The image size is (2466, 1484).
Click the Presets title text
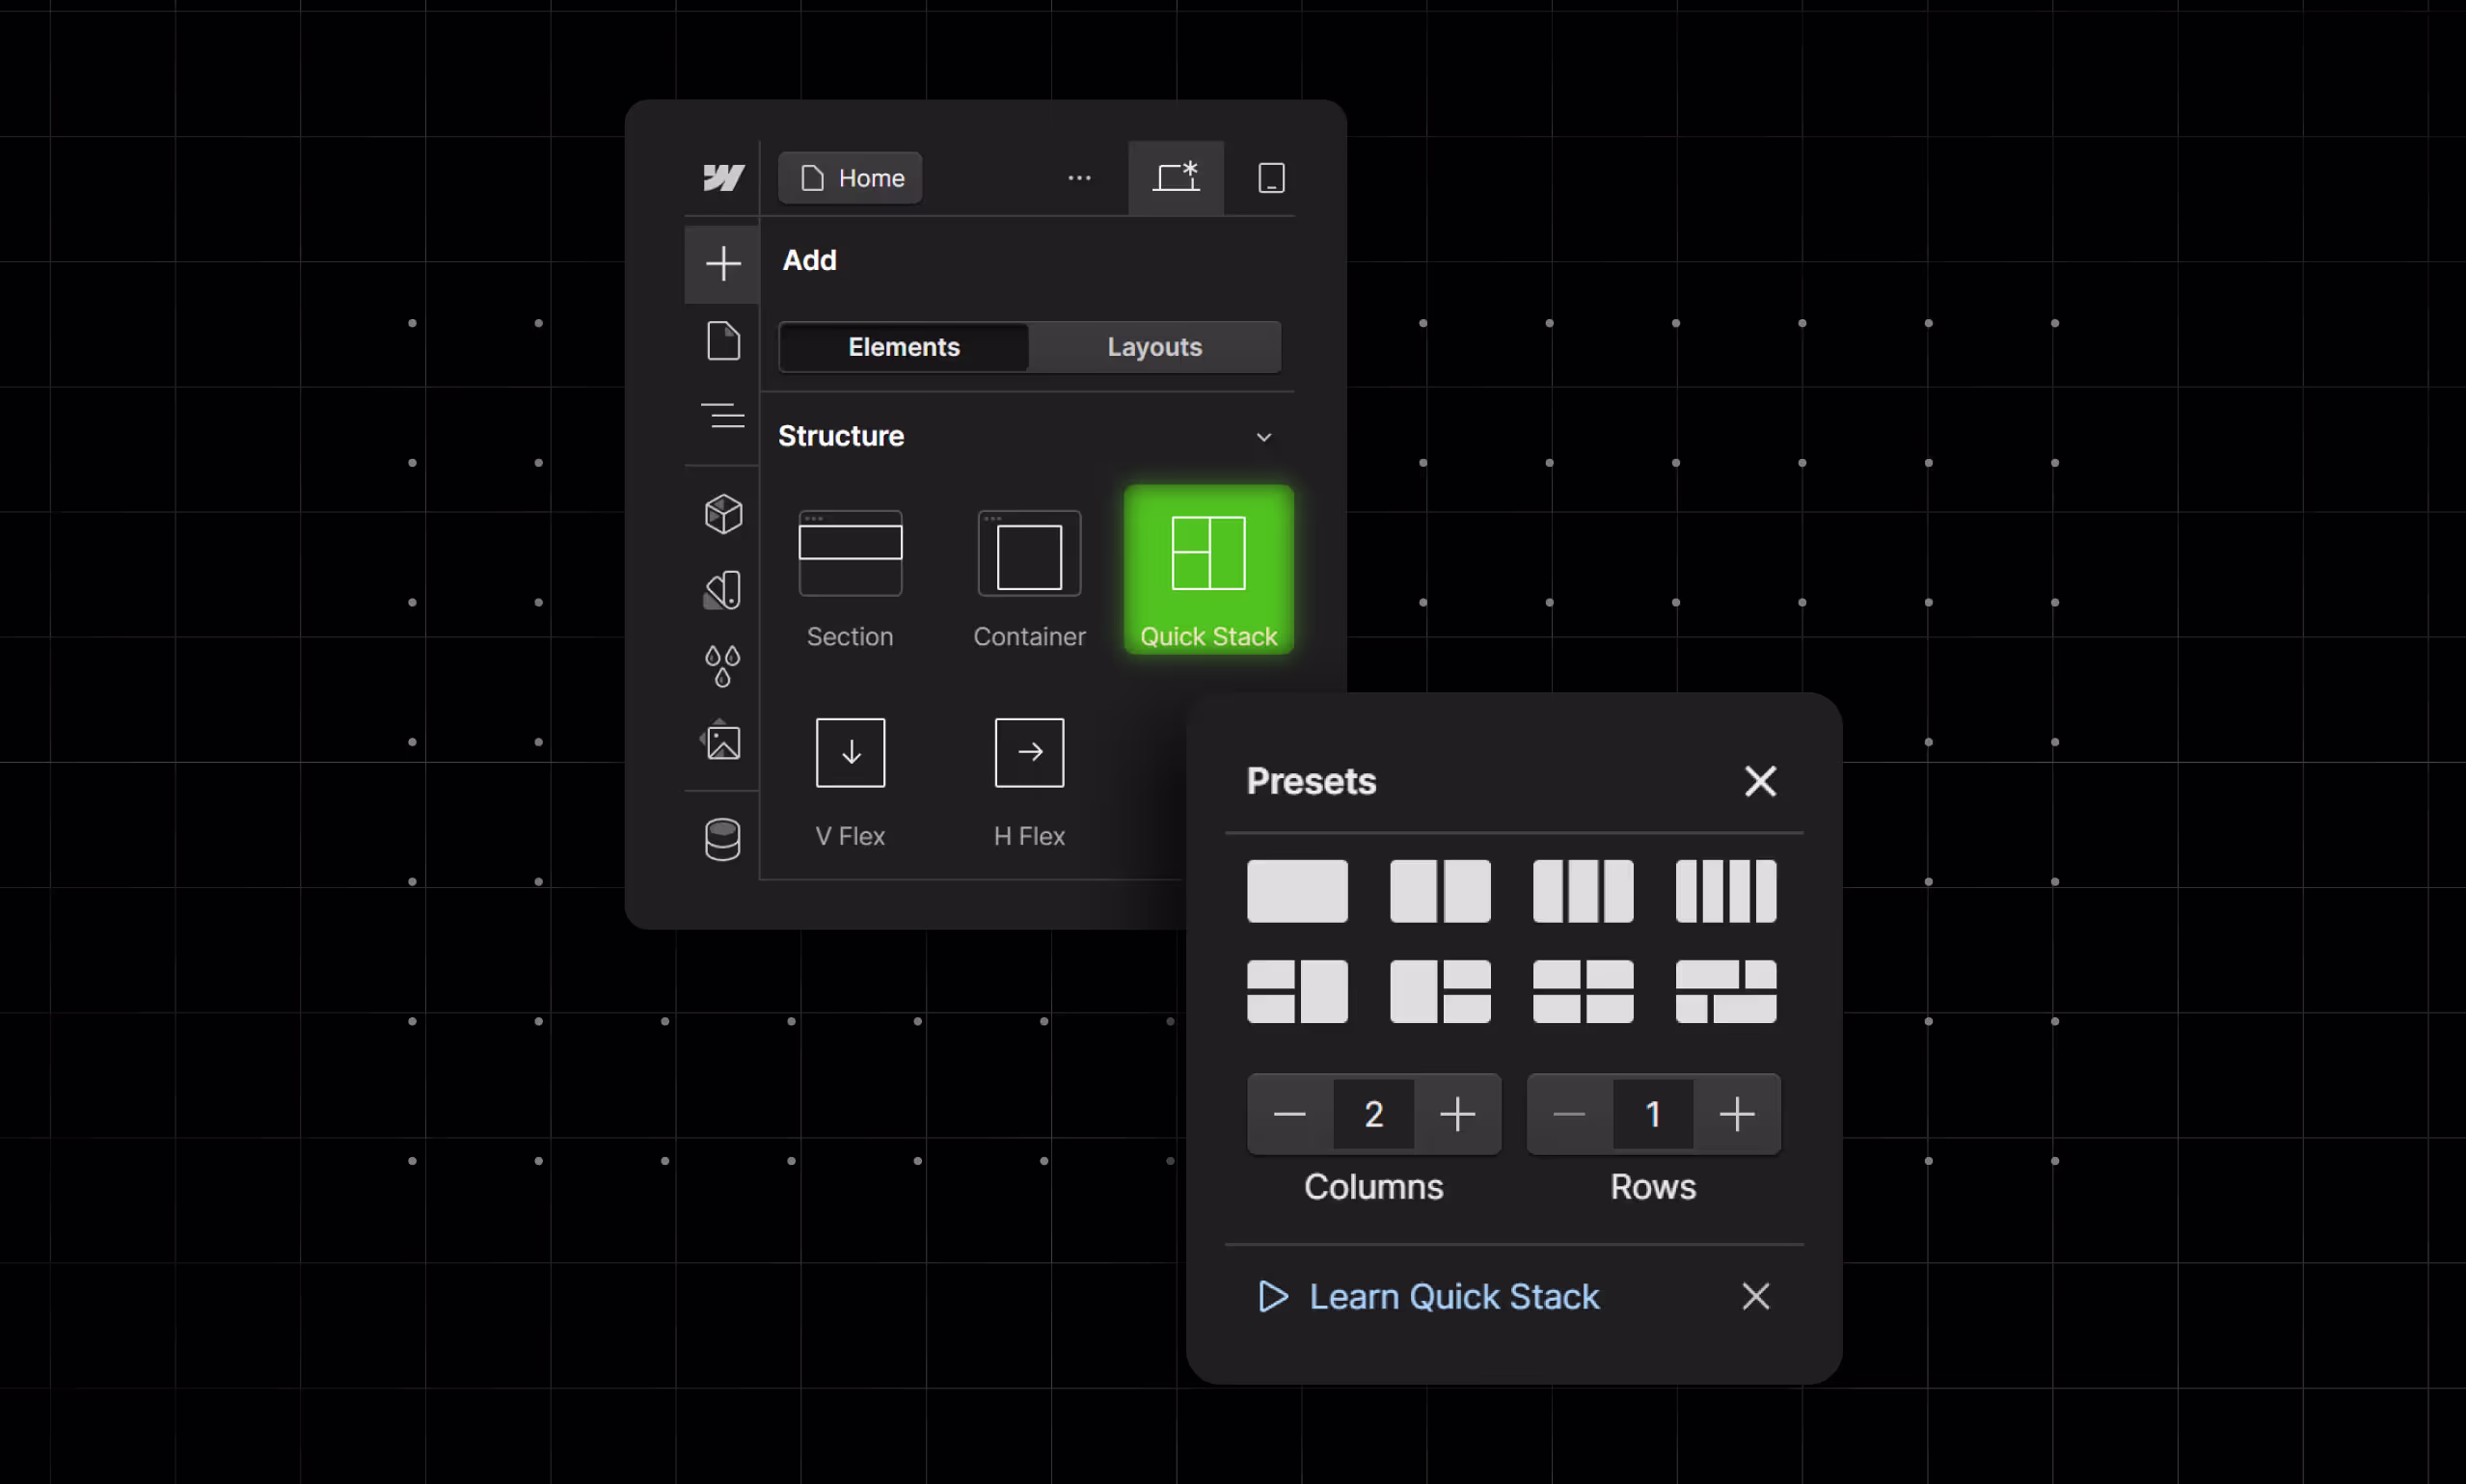tap(1311, 781)
